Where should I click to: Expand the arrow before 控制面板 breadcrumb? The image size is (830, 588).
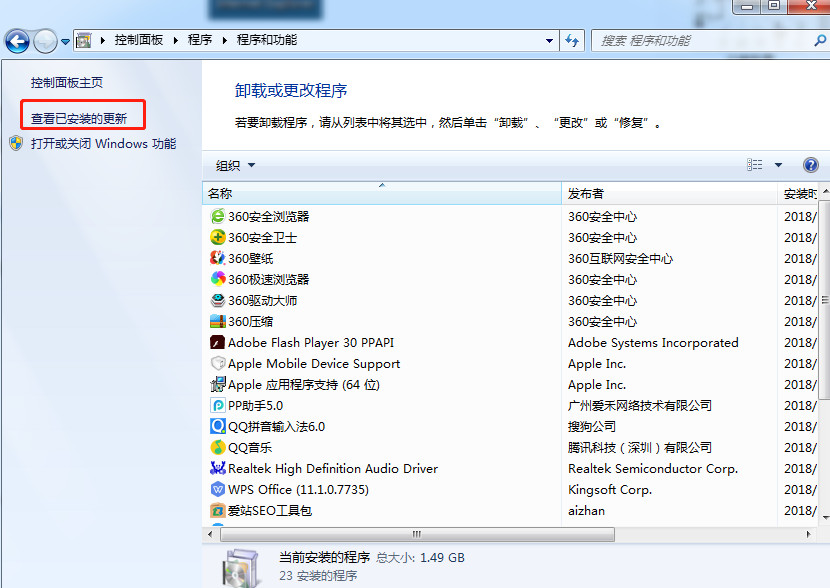tap(103, 40)
